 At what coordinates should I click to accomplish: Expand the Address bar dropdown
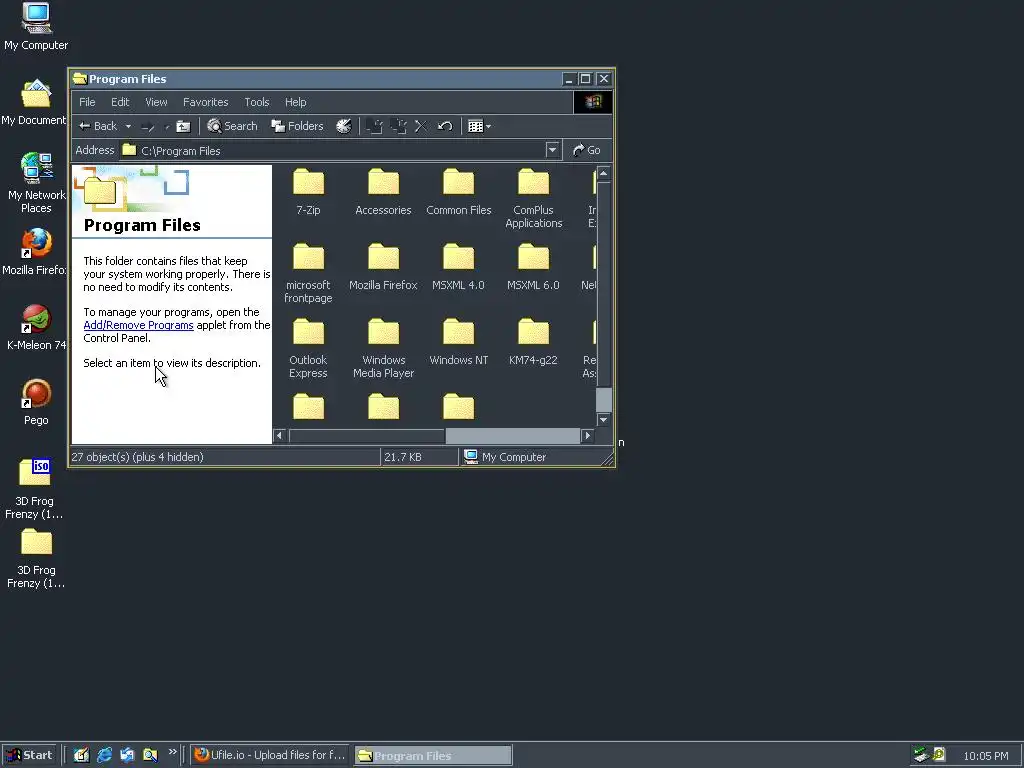click(552, 150)
